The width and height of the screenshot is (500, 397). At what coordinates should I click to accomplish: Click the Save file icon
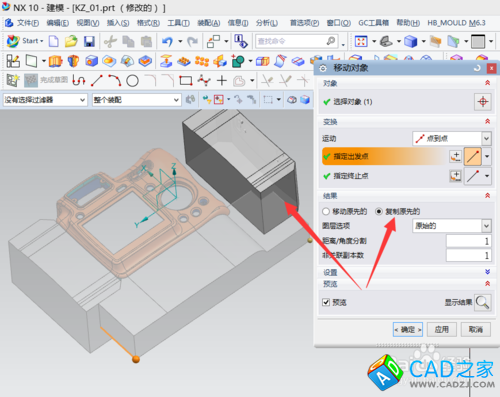point(89,41)
